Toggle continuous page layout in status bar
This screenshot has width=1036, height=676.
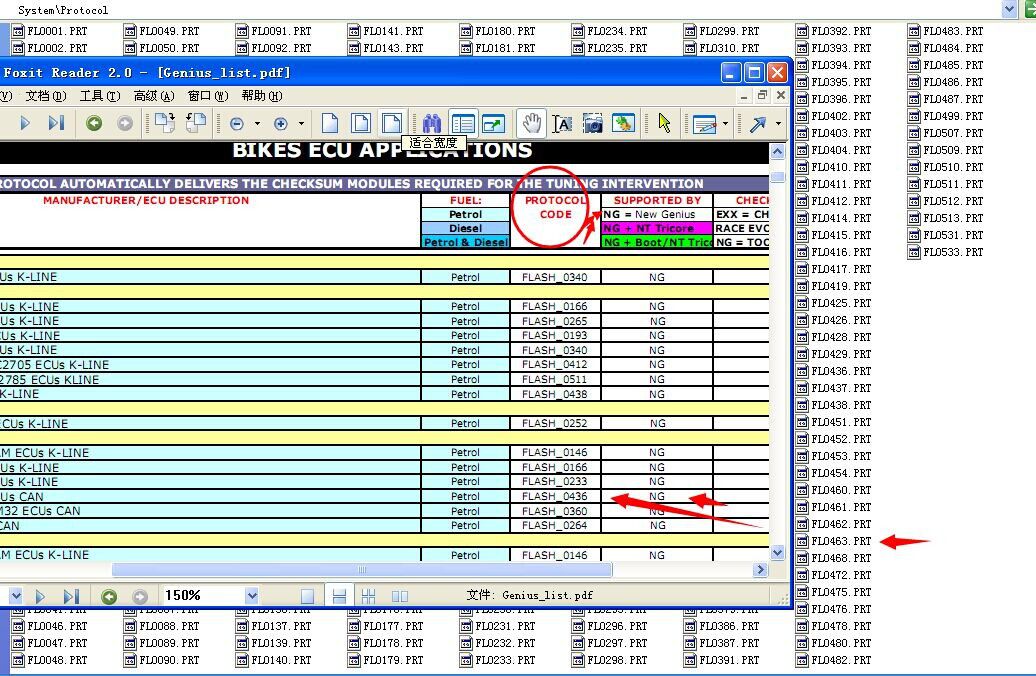tap(339, 596)
